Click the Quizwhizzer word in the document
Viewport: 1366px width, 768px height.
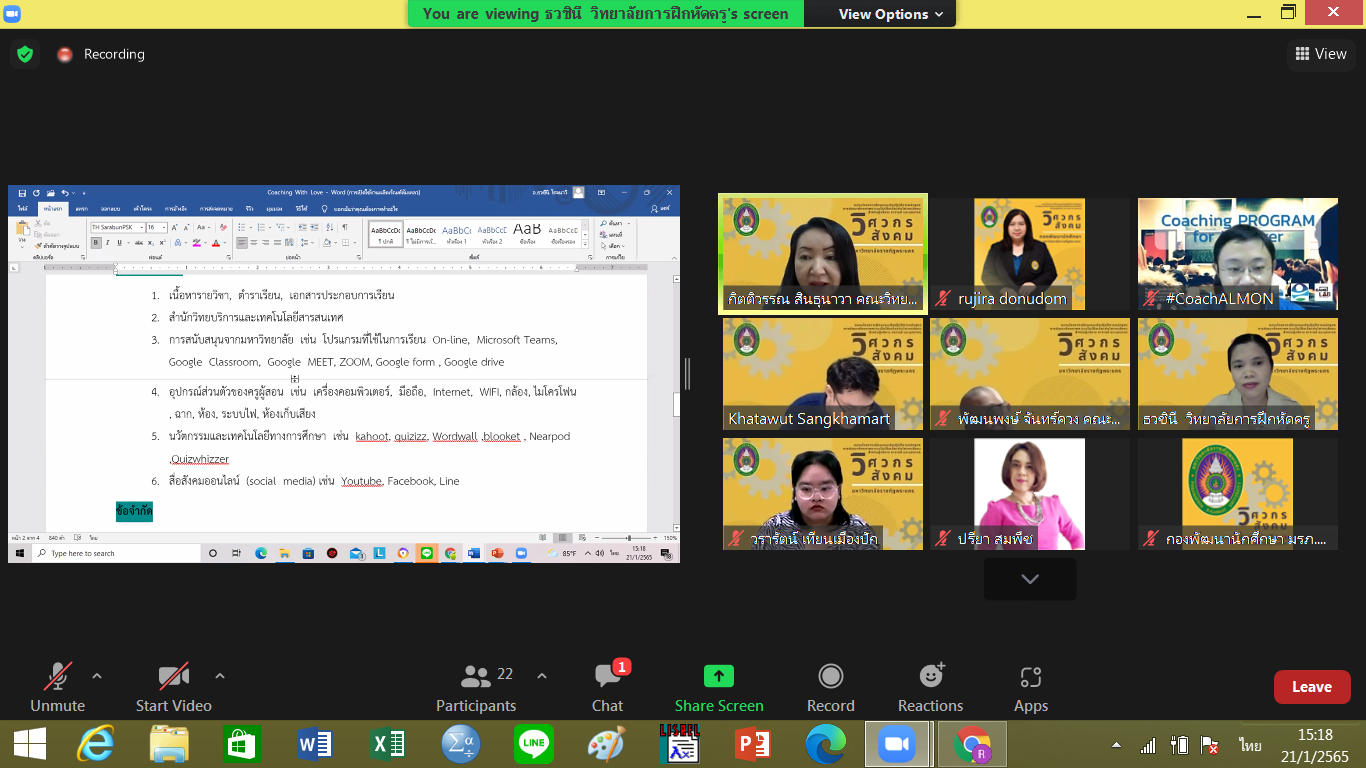pos(200,459)
